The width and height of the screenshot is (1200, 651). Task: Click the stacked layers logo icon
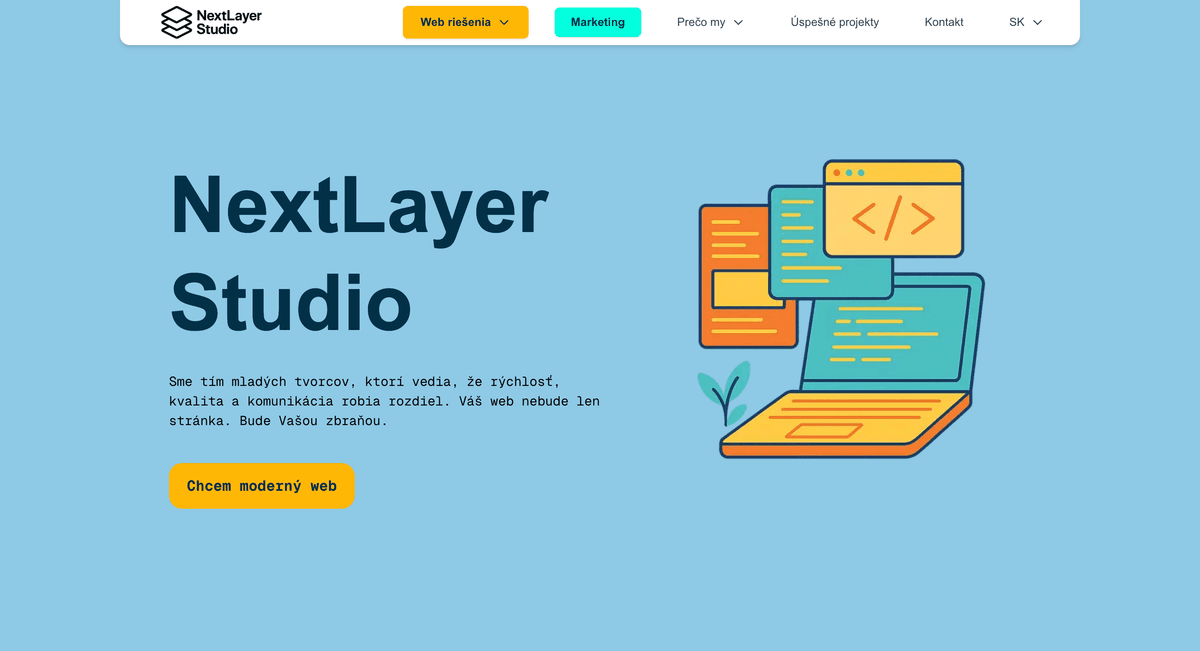coord(176,22)
